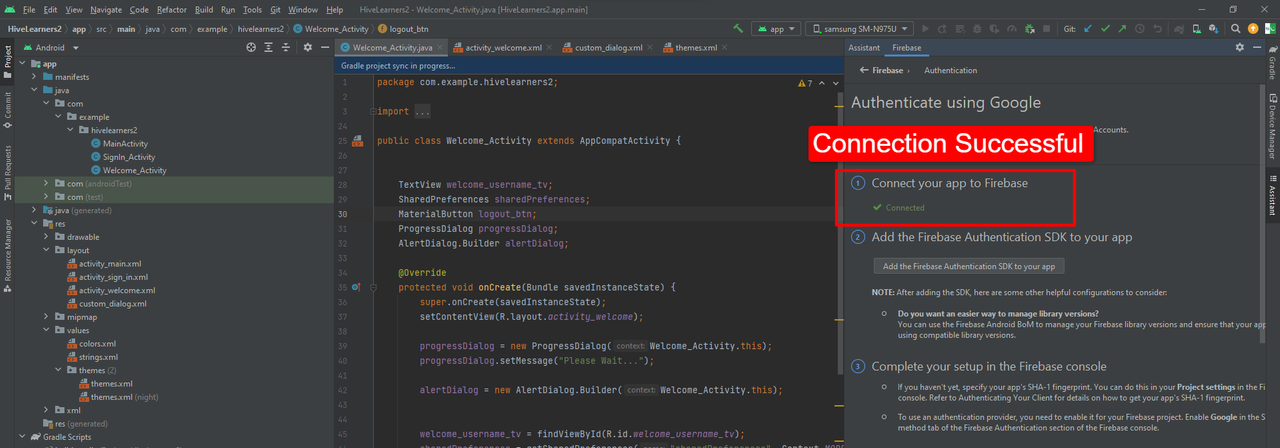This screenshot has width=1280, height=448.
Task: Click the Firebase breadcrumb link in Assistant
Action: [x=888, y=70]
